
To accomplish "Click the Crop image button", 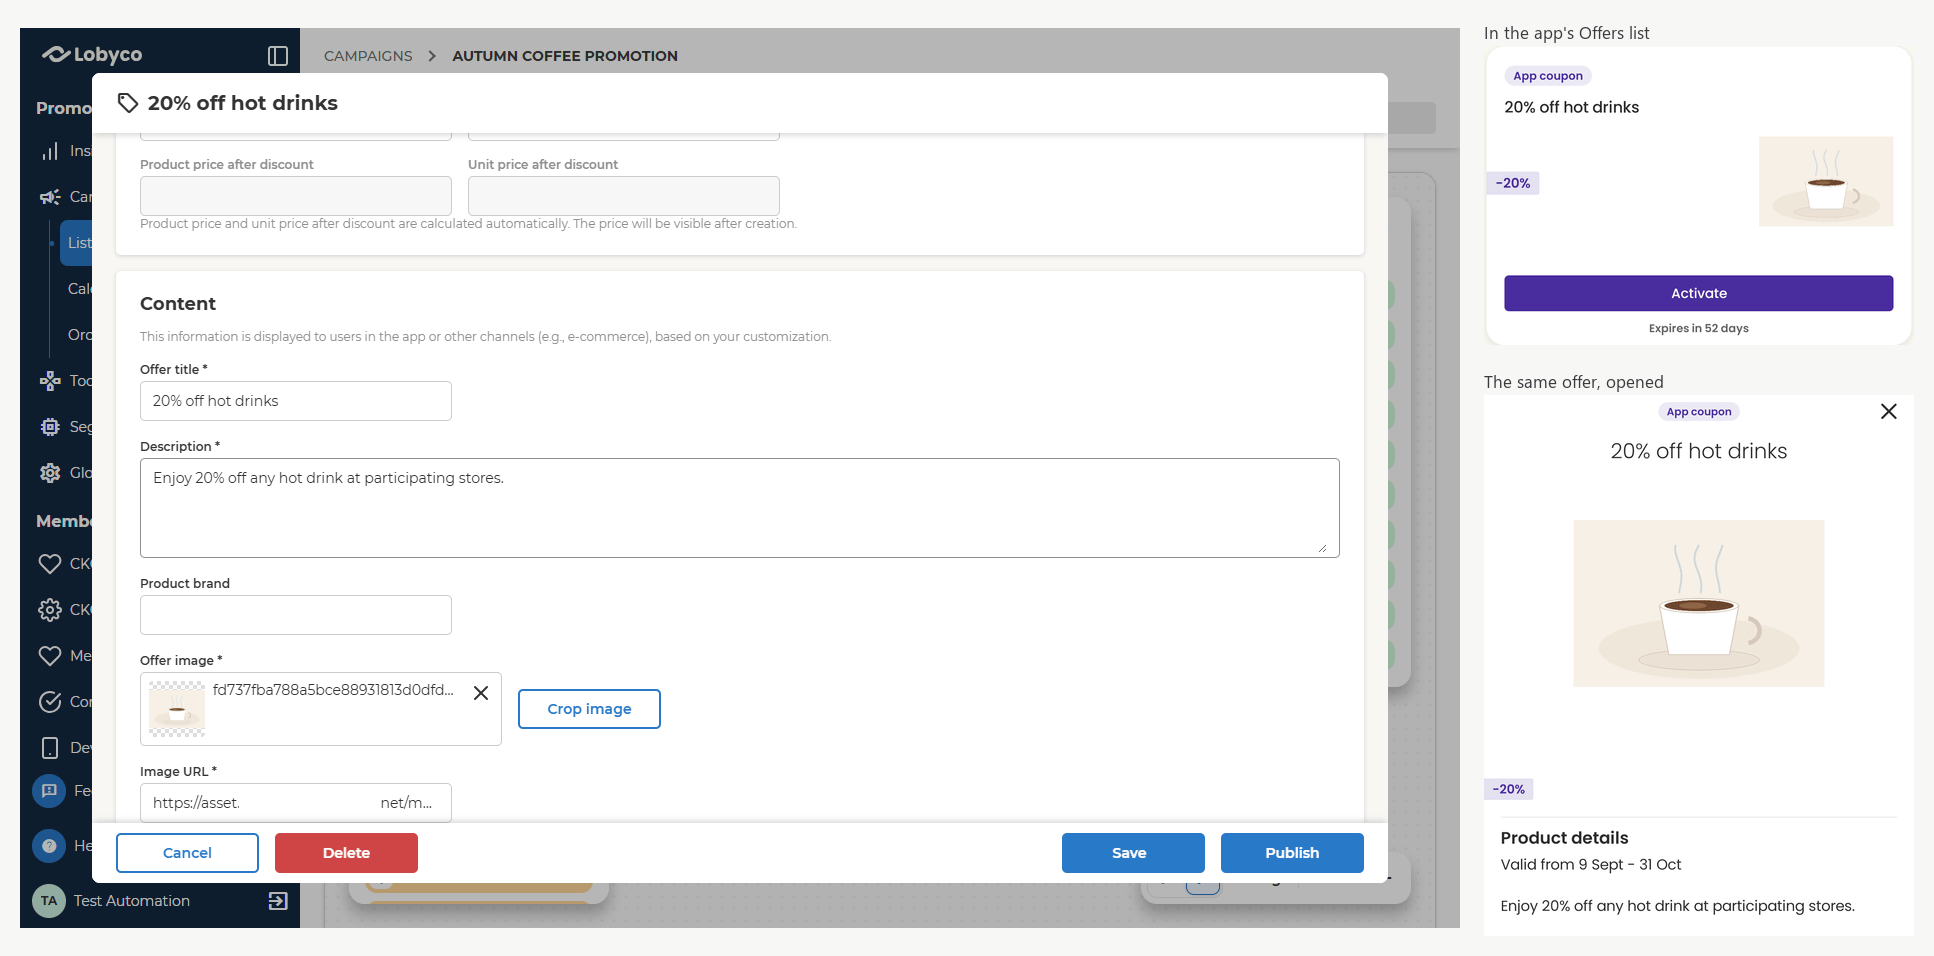I will [589, 709].
